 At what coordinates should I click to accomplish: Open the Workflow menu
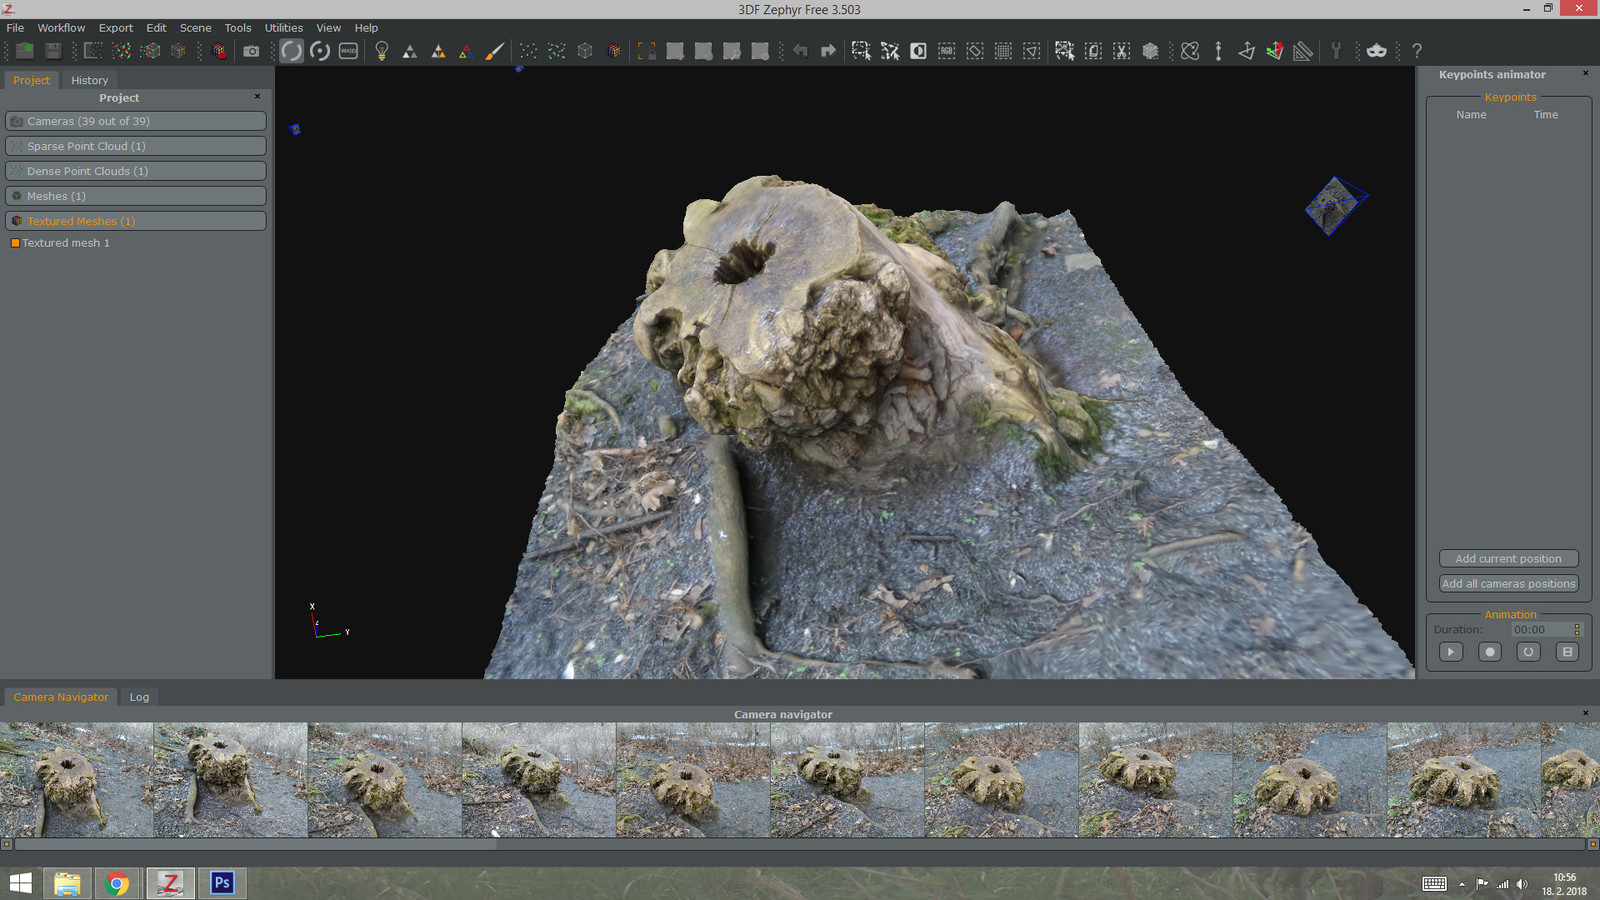pos(61,27)
